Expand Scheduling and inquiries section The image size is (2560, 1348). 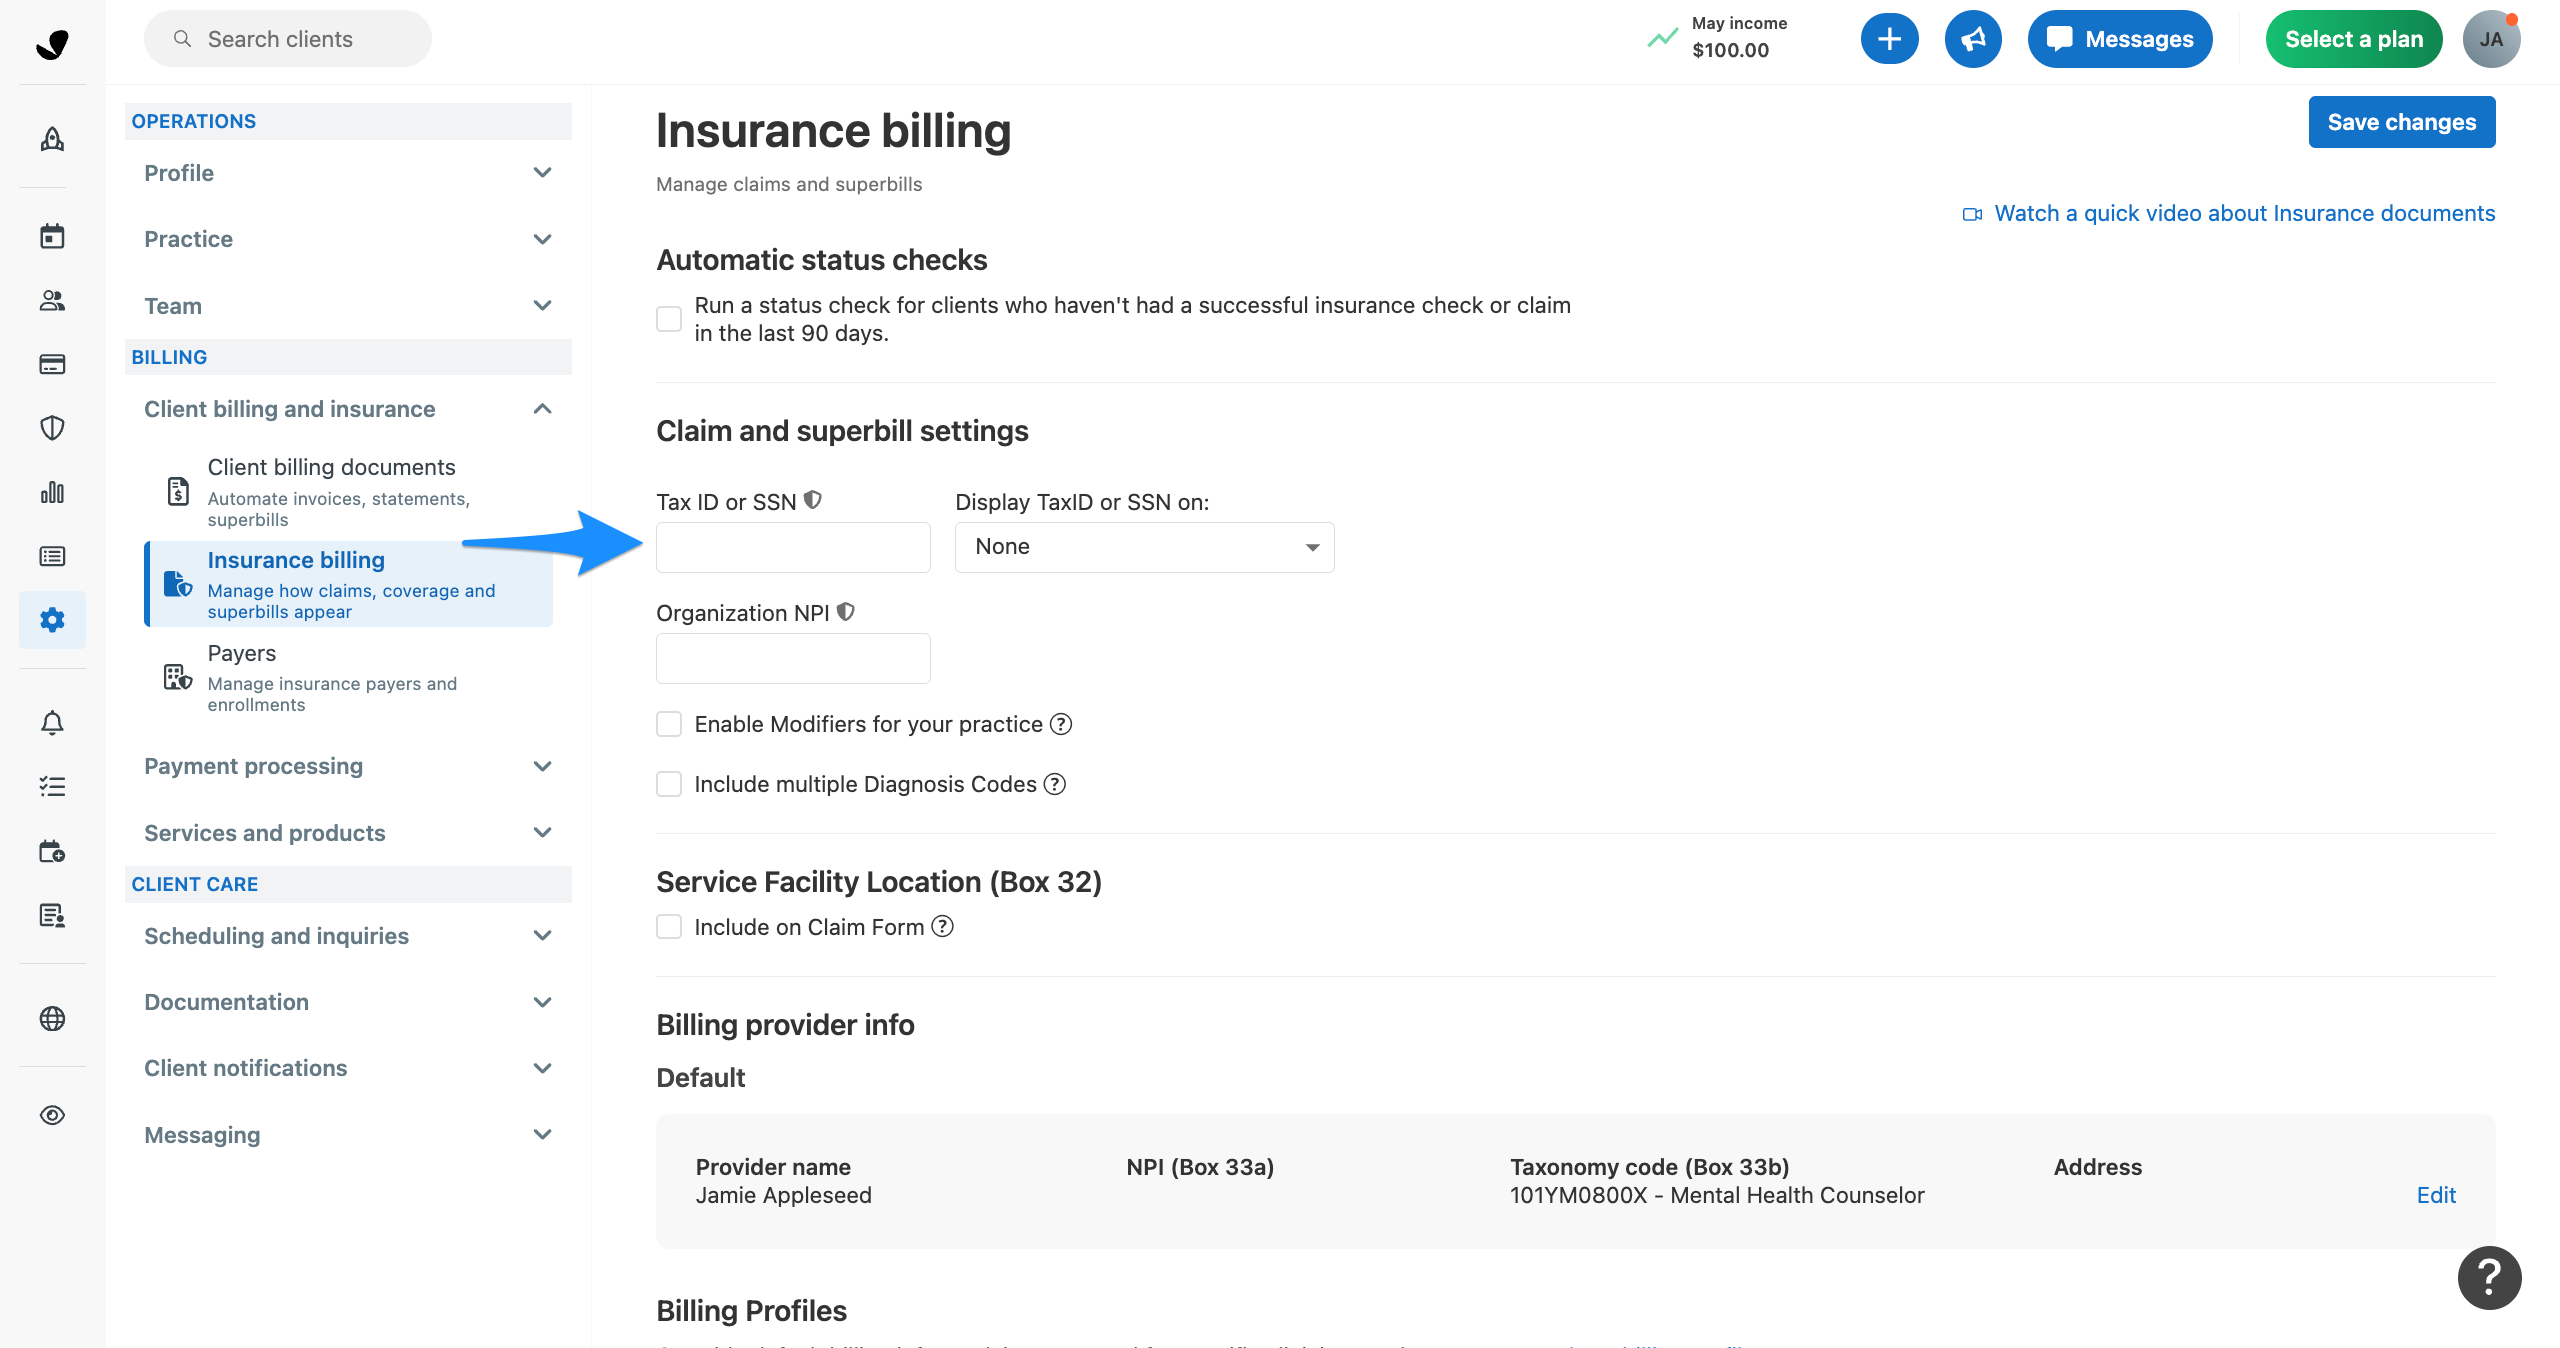(348, 936)
